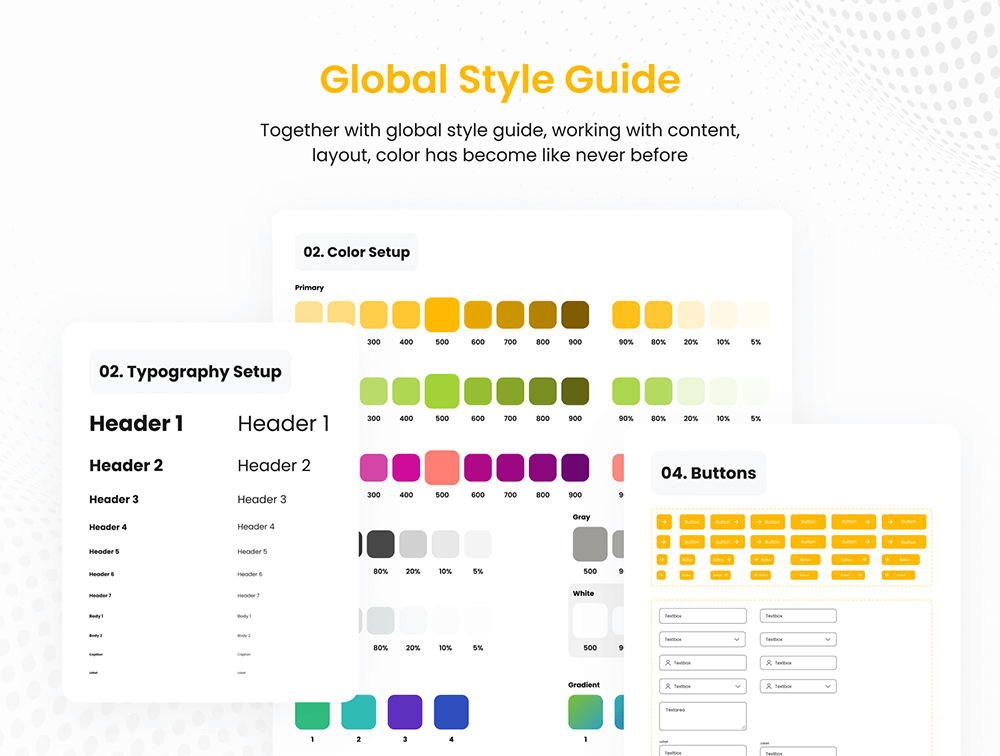
Task: Click user icon in left textbox without chevron
Action: click(667, 663)
